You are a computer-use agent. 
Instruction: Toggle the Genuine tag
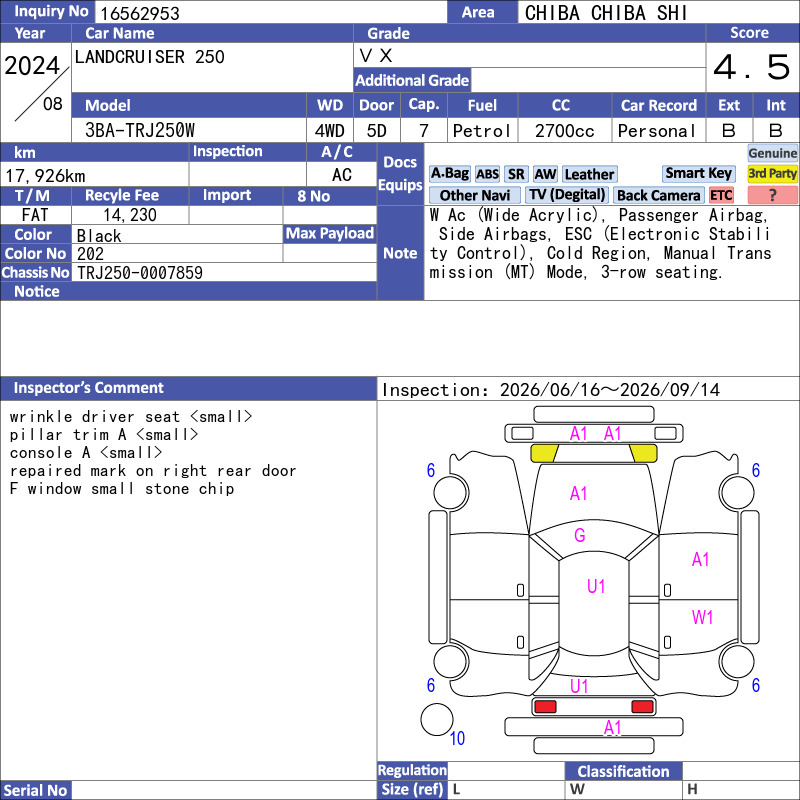coord(772,153)
